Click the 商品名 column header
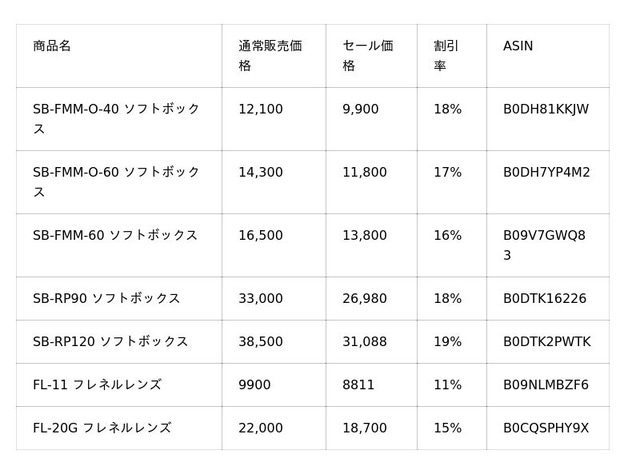Viewport: 640px width, 474px height. click(52, 46)
